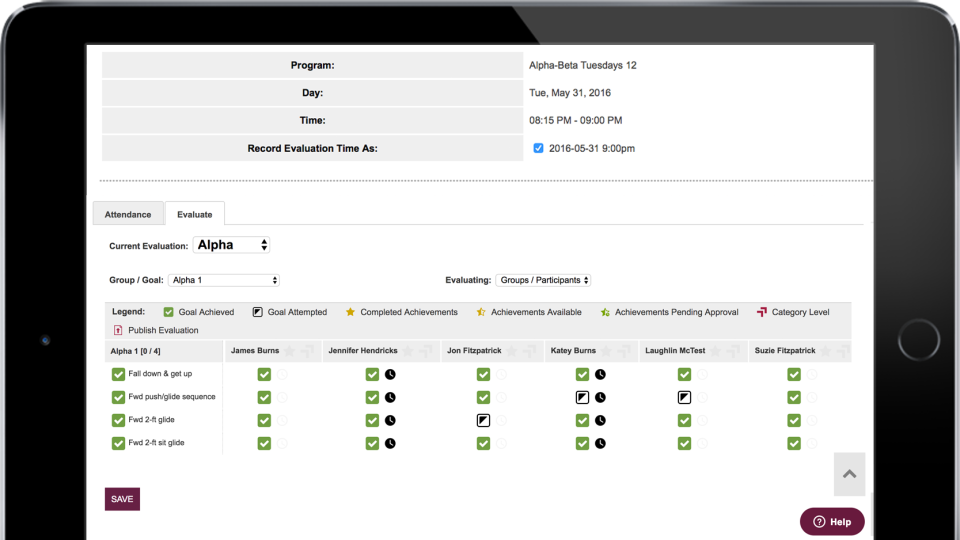Open the Group / Goal dropdown showing Alpha 1
960x540 pixels.
coord(224,280)
